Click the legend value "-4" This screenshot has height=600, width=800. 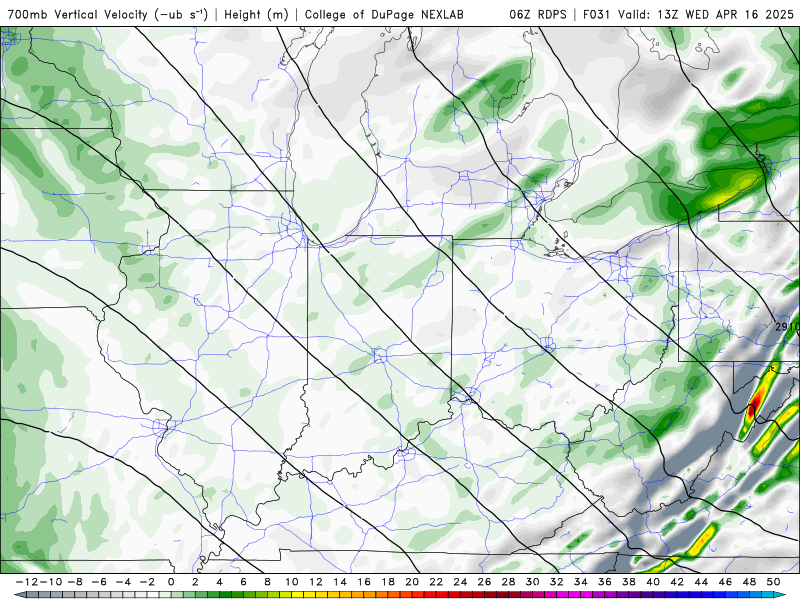tap(122, 582)
